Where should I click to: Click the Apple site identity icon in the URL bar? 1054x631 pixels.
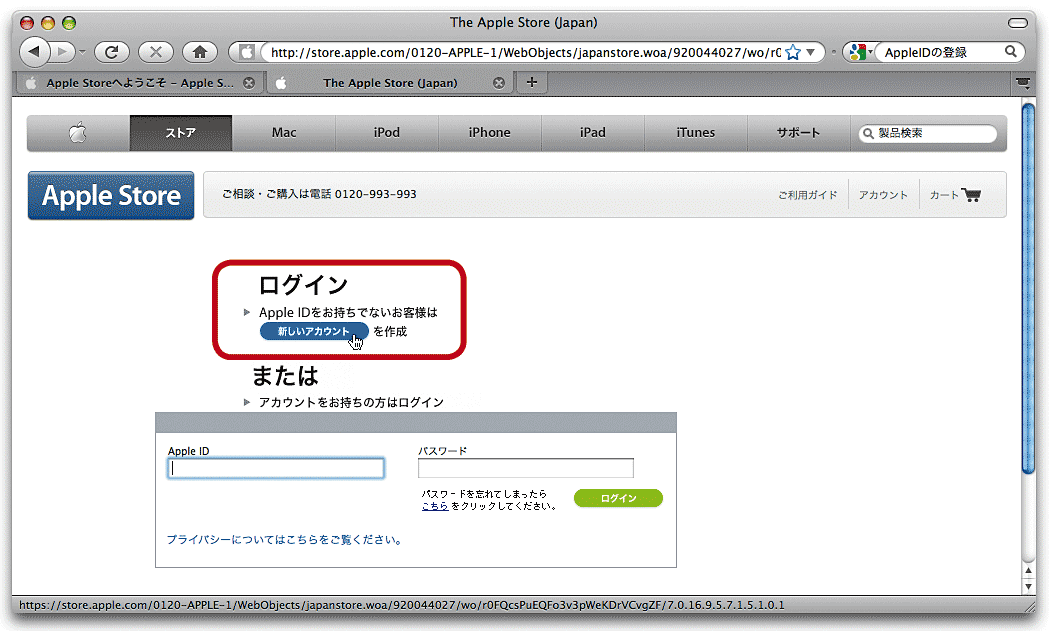click(x=247, y=52)
